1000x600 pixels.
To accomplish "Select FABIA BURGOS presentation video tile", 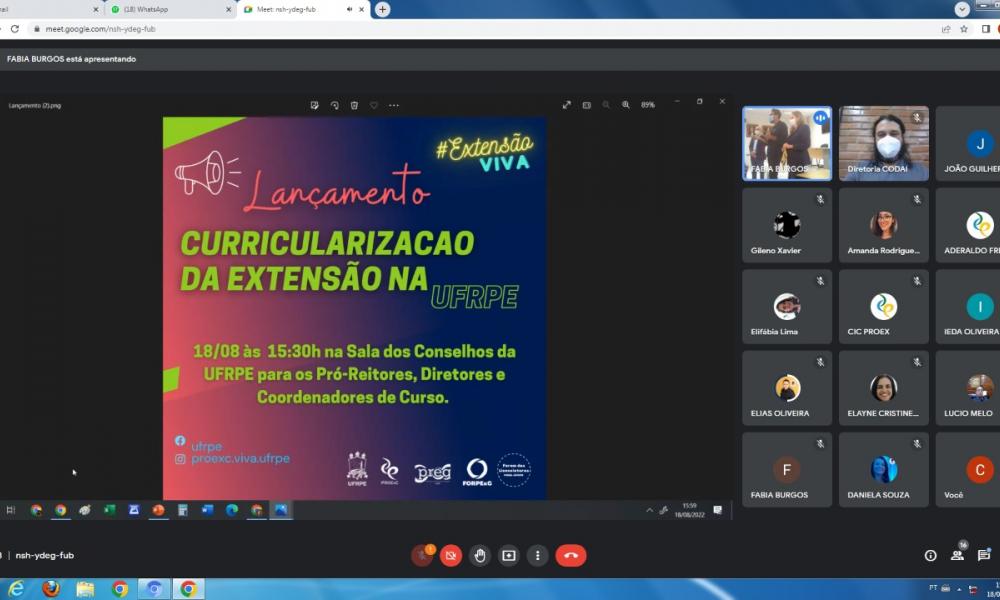I will (786, 143).
